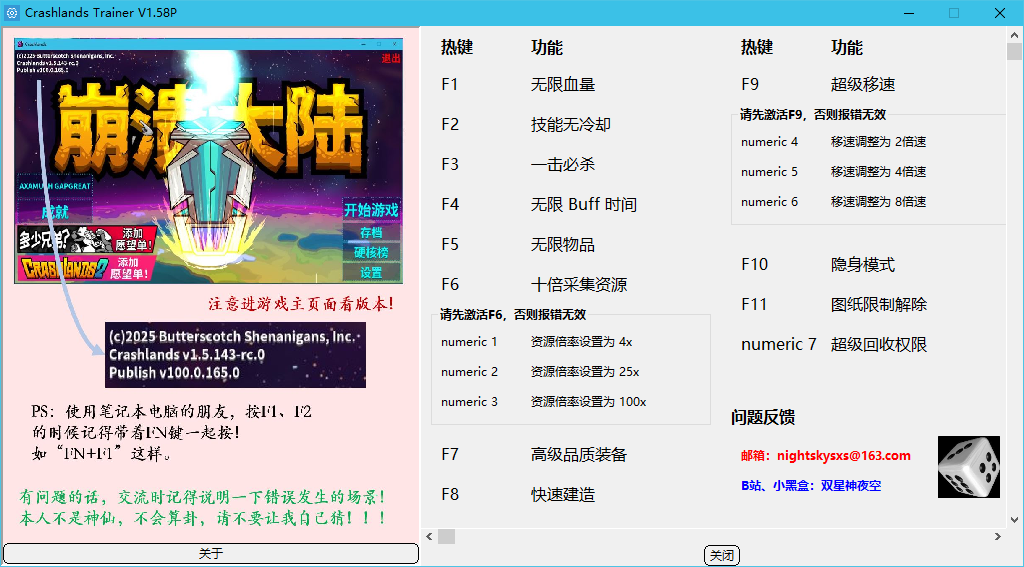Click the right column 功能 header
Screen dimensions: 1024x567
[847, 47]
